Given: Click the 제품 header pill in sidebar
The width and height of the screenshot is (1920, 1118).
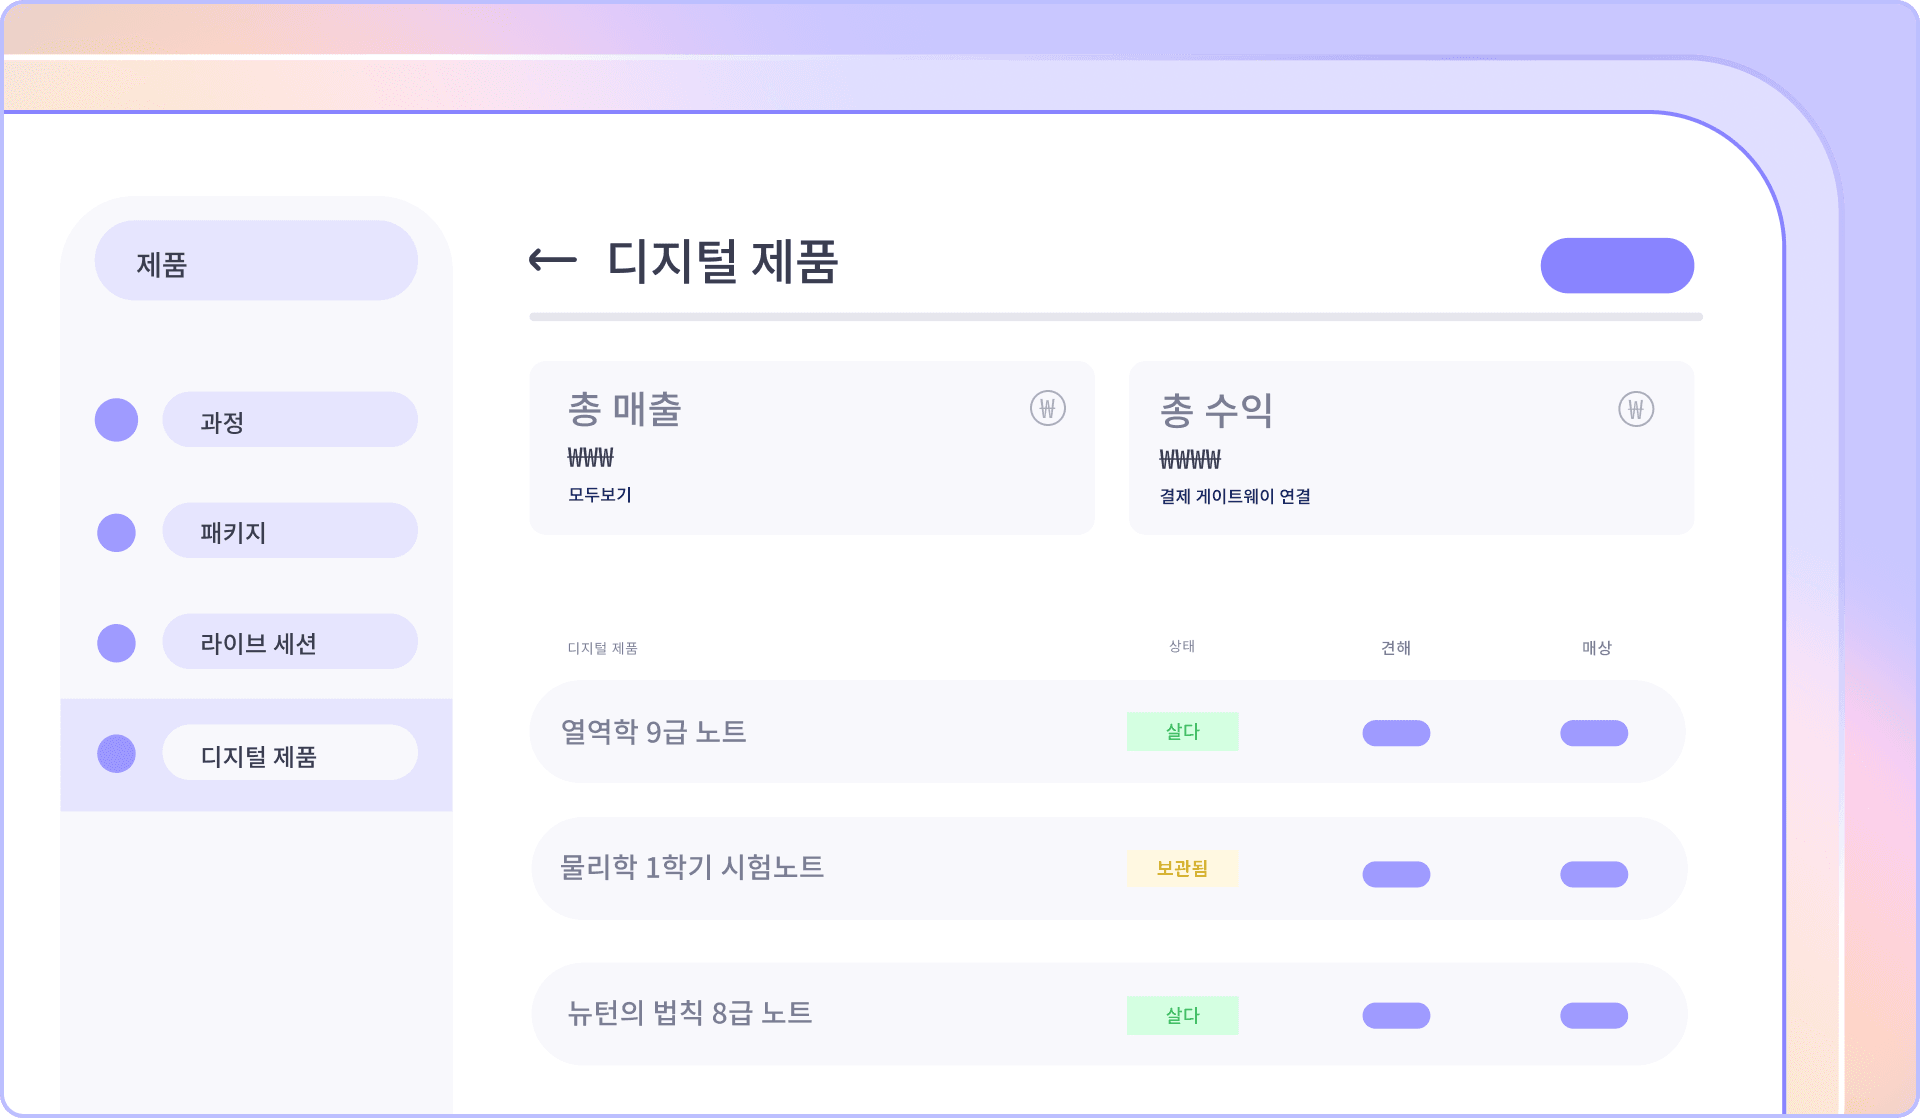Looking at the screenshot, I should click(x=256, y=262).
